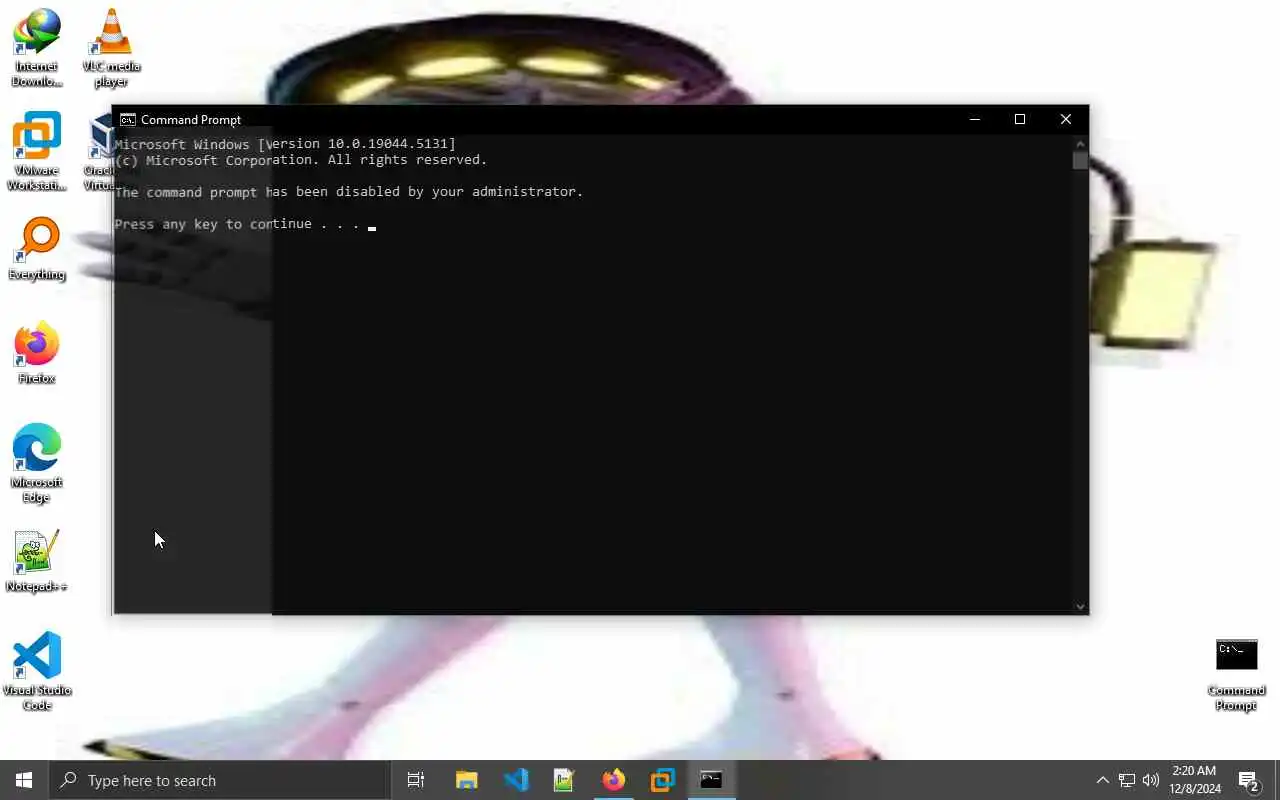Open Visual Studio Code taskbar icon
The width and height of the screenshot is (1280, 800).
(515, 780)
